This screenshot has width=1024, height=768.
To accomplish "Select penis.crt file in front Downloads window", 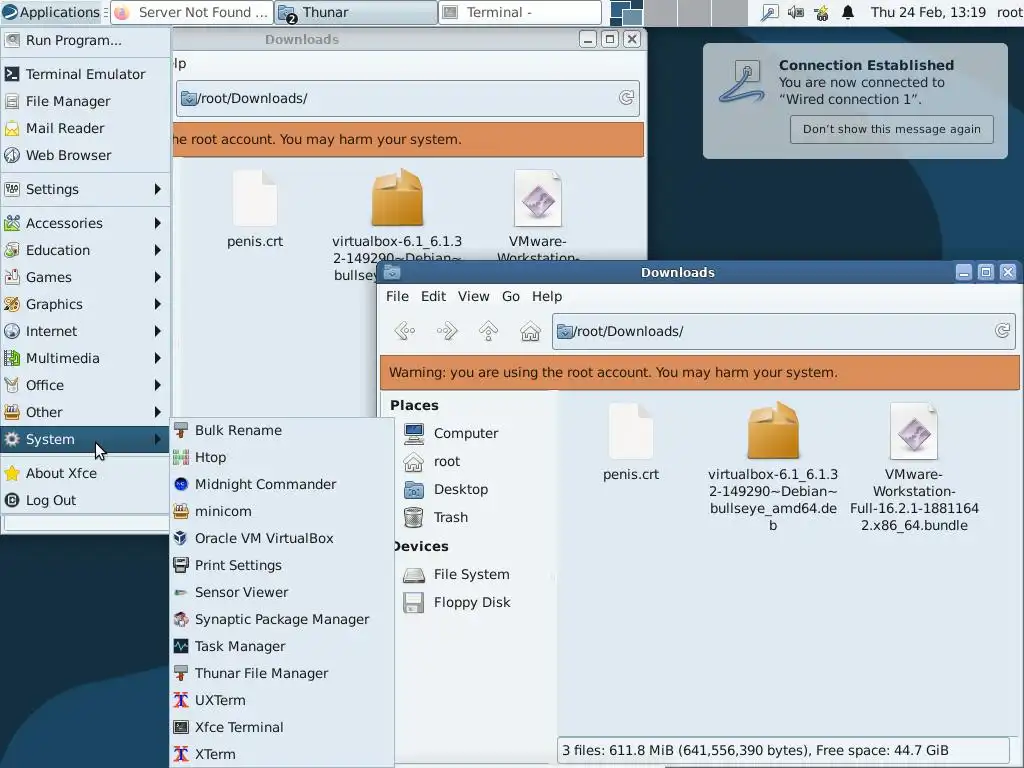I will click(631, 442).
